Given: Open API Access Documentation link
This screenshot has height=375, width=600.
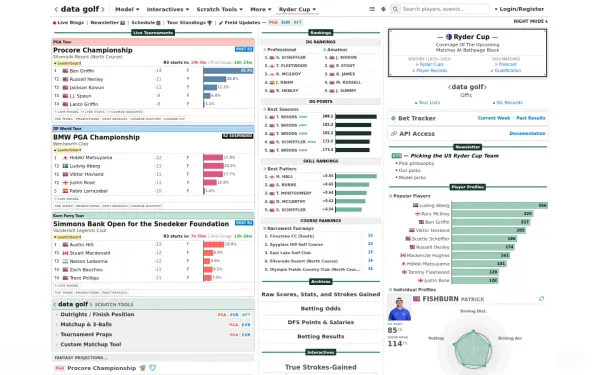Looking at the screenshot, I should pyautogui.click(x=527, y=134).
